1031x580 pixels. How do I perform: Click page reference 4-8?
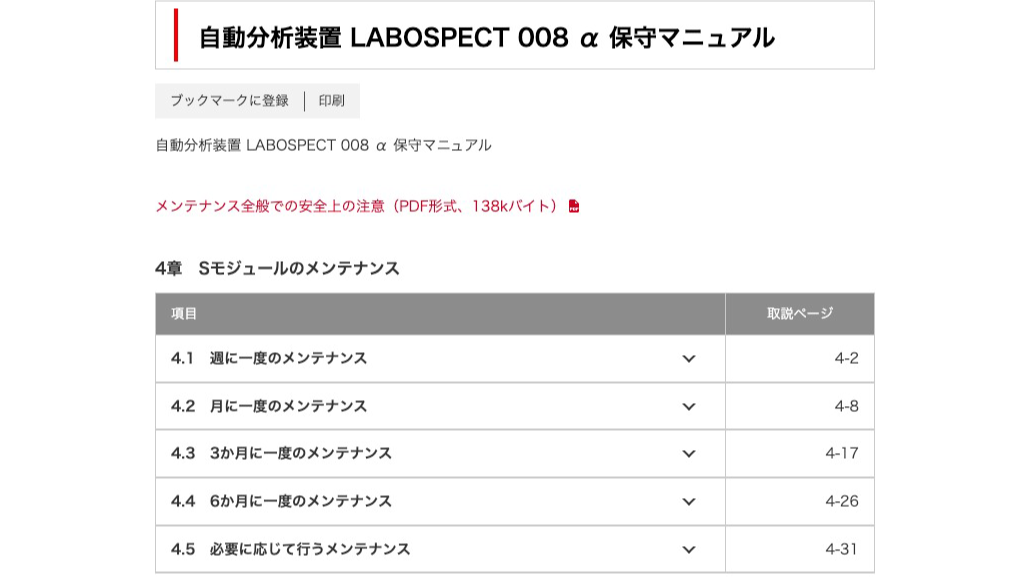pos(846,406)
